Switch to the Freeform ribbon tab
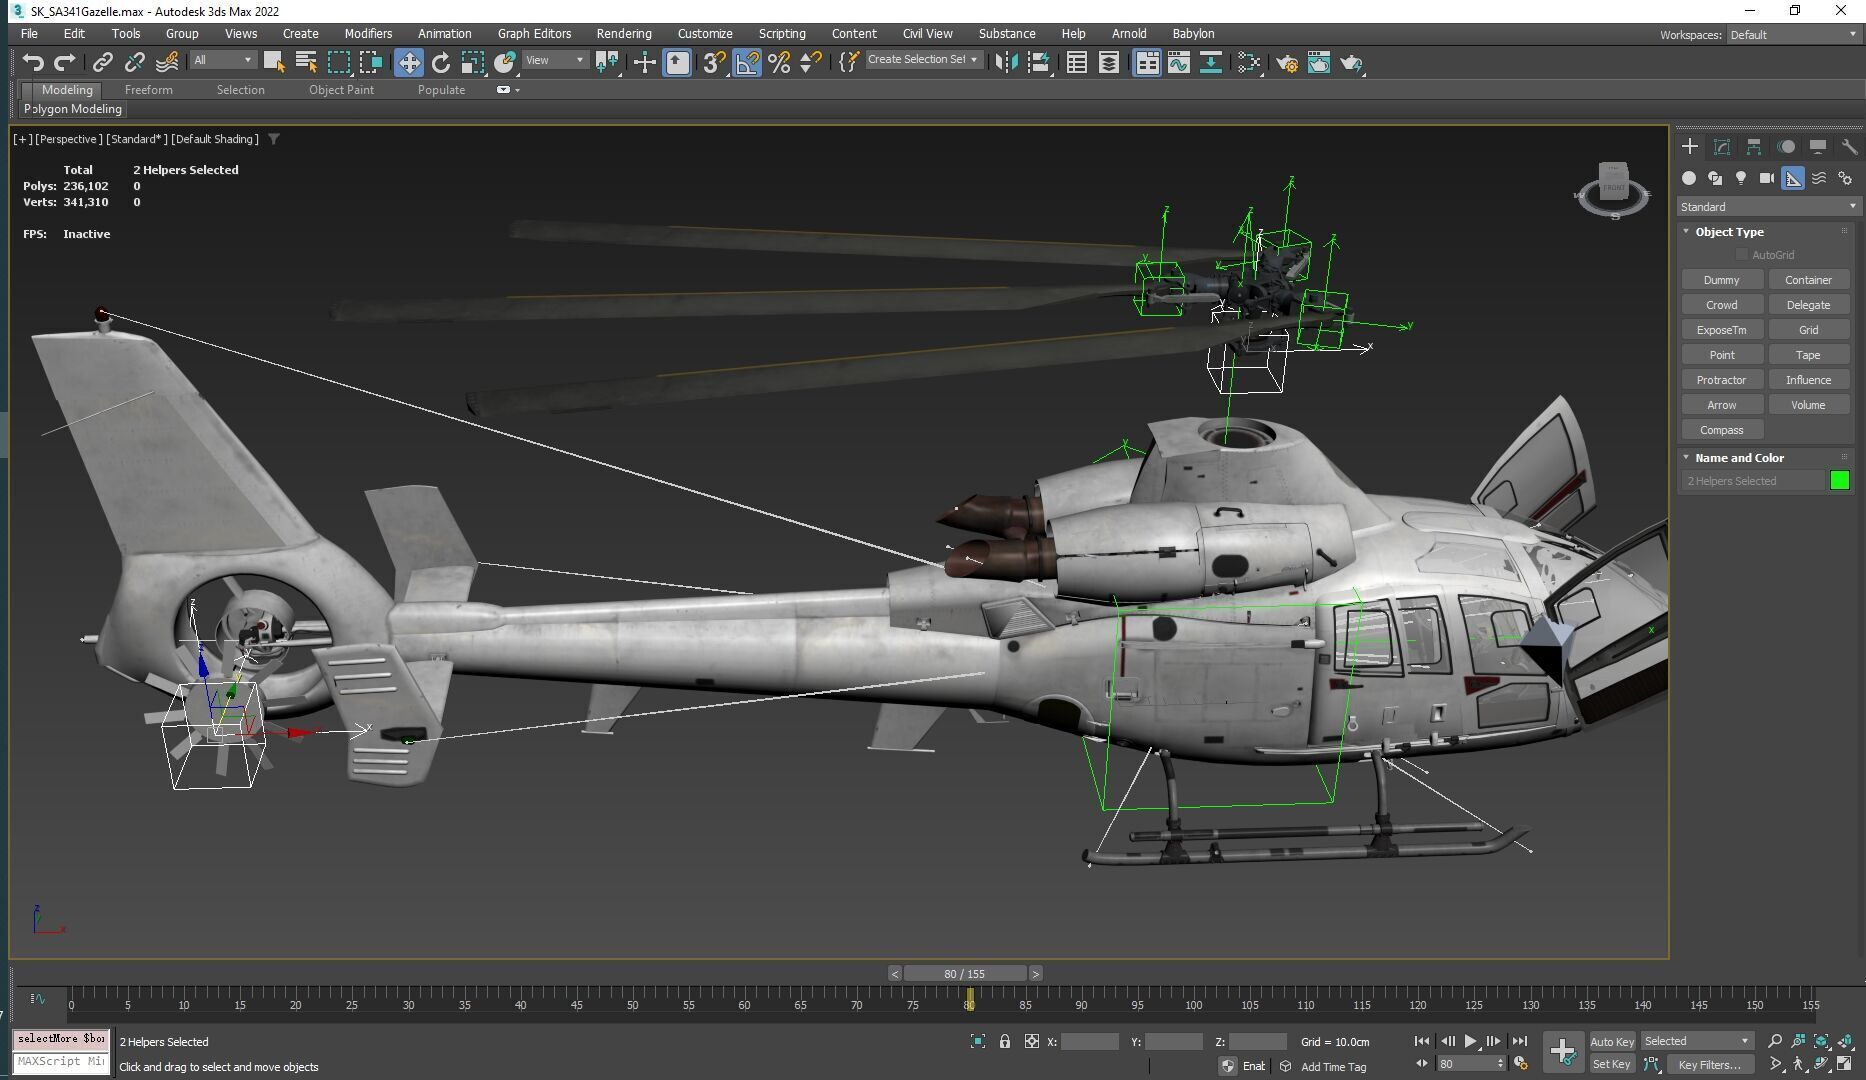This screenshot has width=1866, height=1080. point(149,90)
